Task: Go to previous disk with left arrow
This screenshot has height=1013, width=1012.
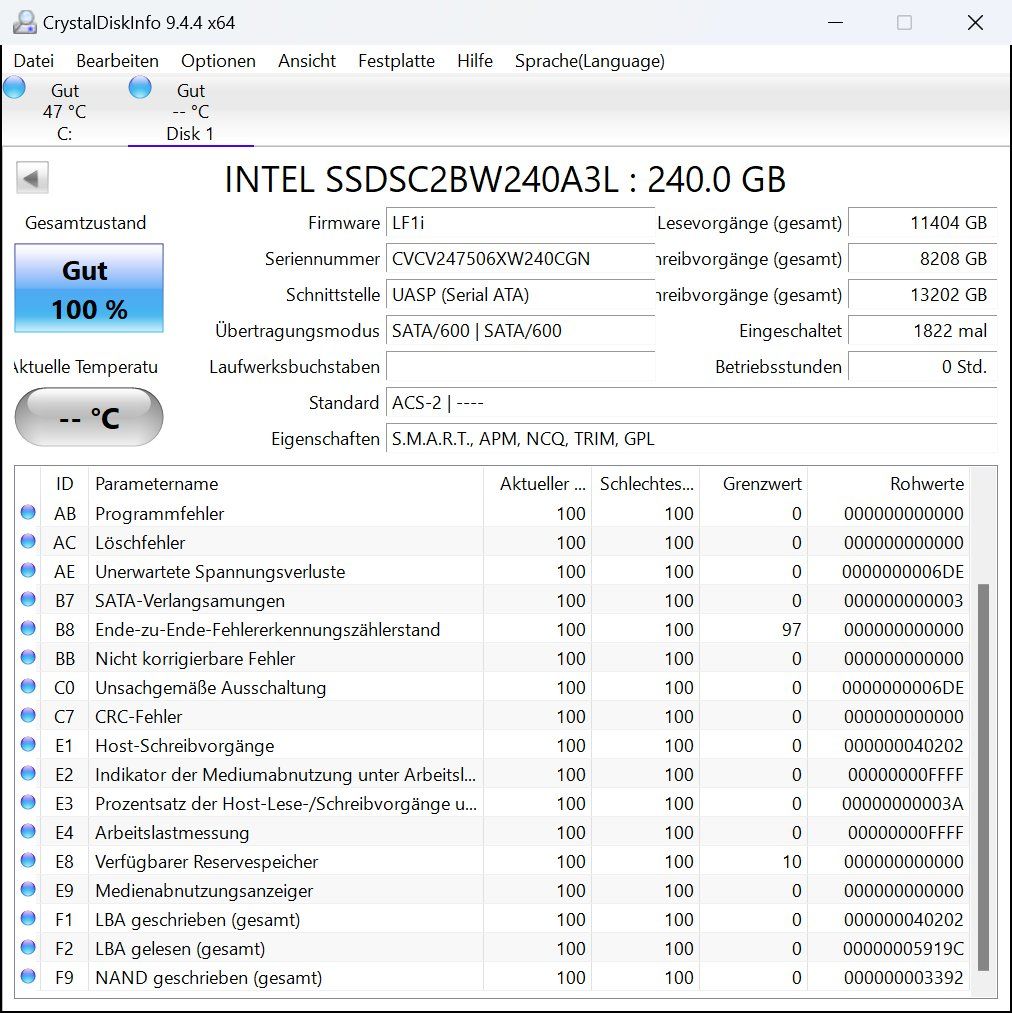Action: [32, 178]
